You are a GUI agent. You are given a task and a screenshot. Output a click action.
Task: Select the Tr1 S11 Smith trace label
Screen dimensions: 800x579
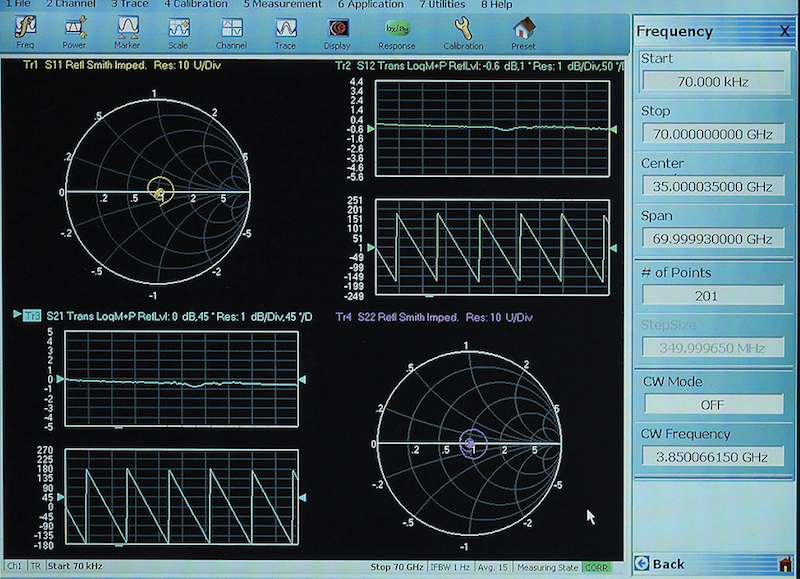click(122, 65)
